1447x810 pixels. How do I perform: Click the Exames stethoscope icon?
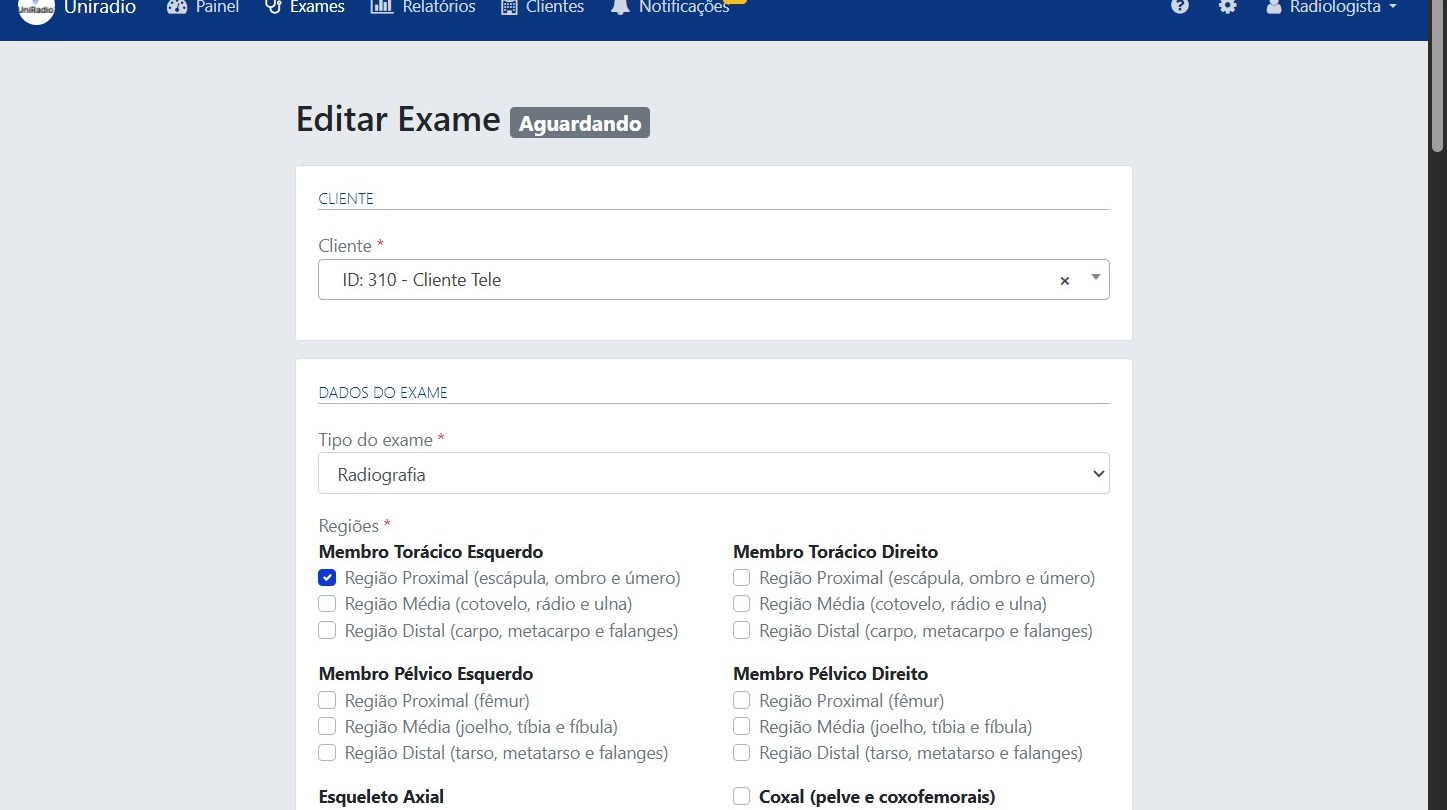[273, 7]
